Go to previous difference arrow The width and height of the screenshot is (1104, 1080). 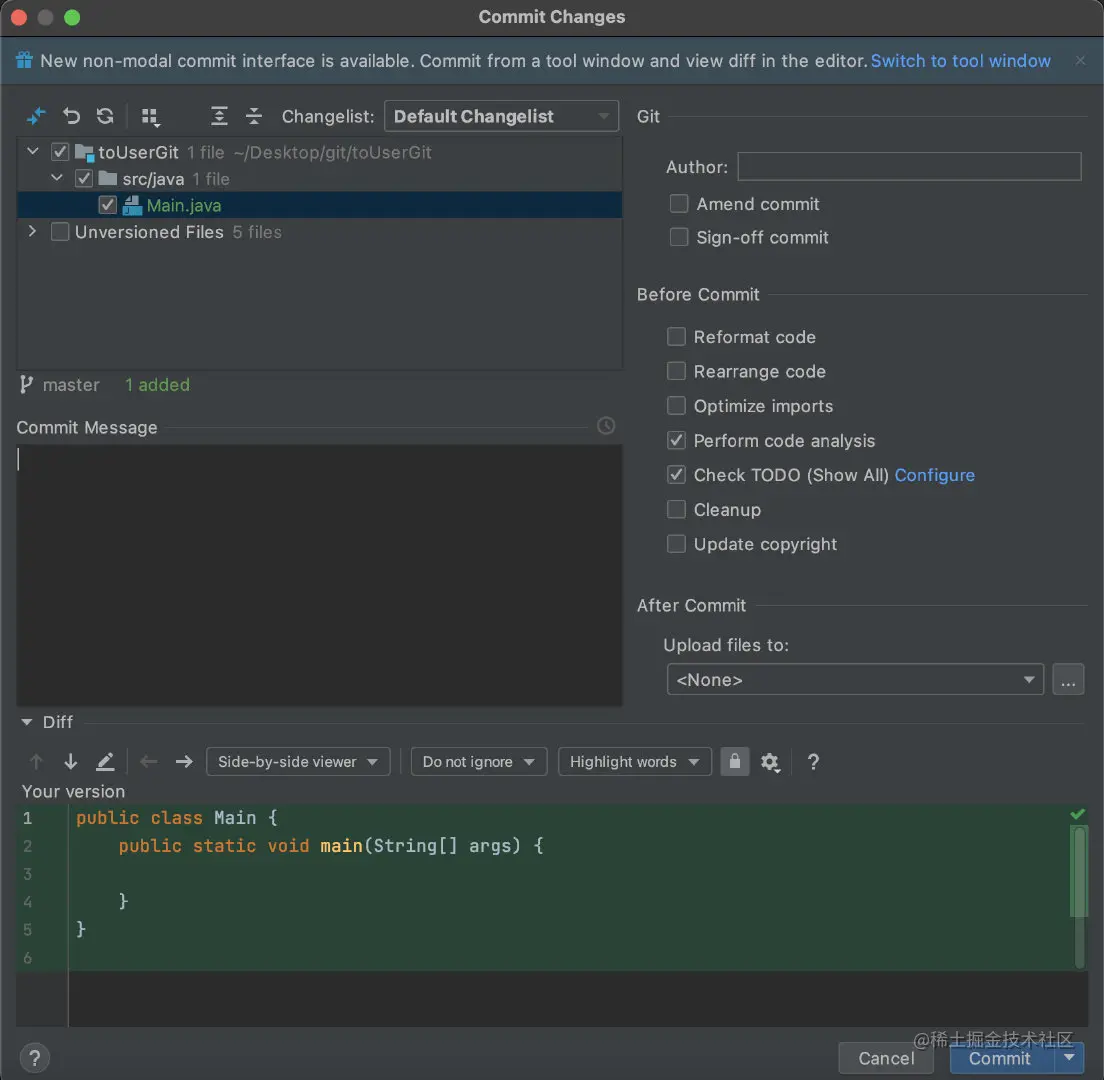pos(36,762)
